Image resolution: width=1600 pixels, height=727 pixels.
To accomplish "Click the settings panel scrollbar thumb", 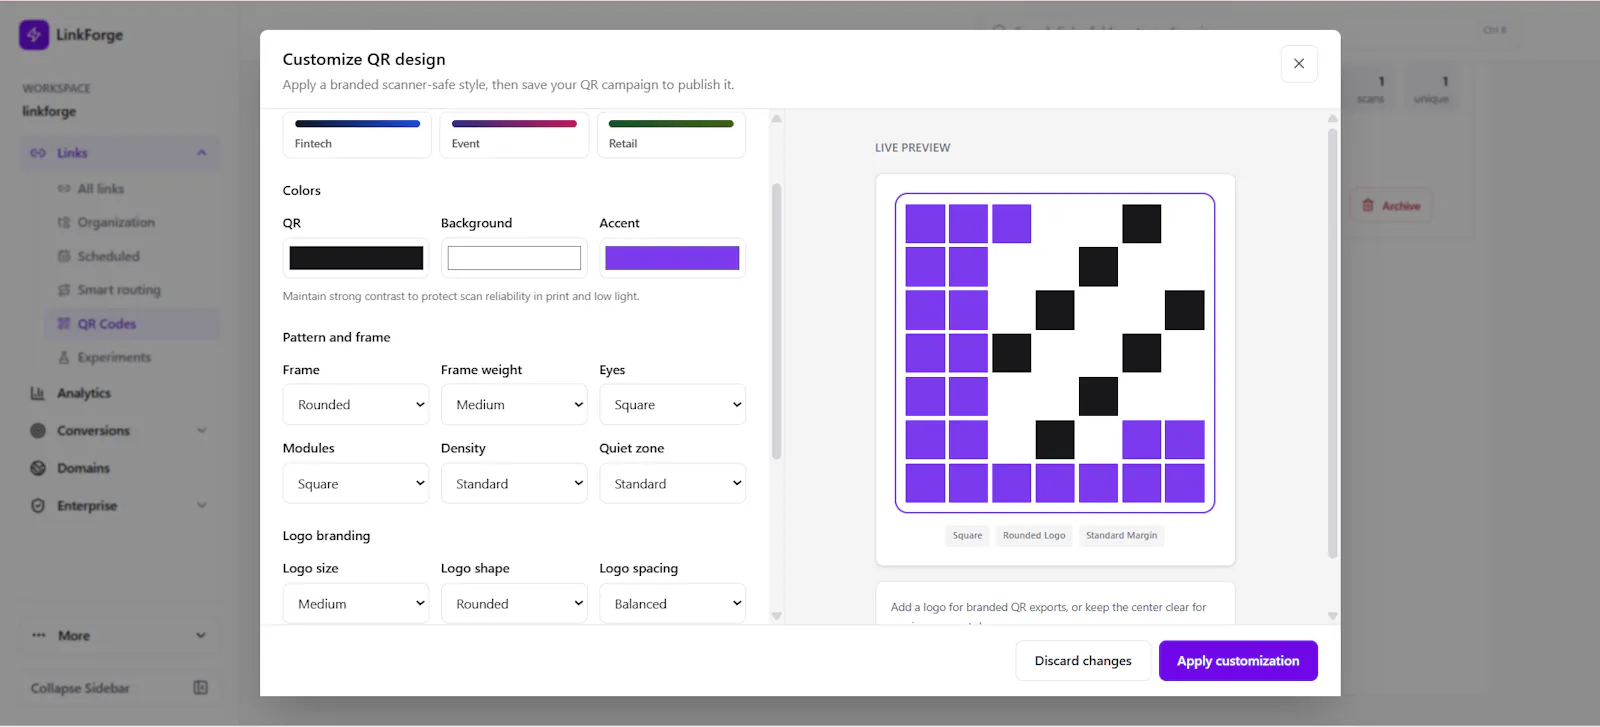I will [777, 321].
